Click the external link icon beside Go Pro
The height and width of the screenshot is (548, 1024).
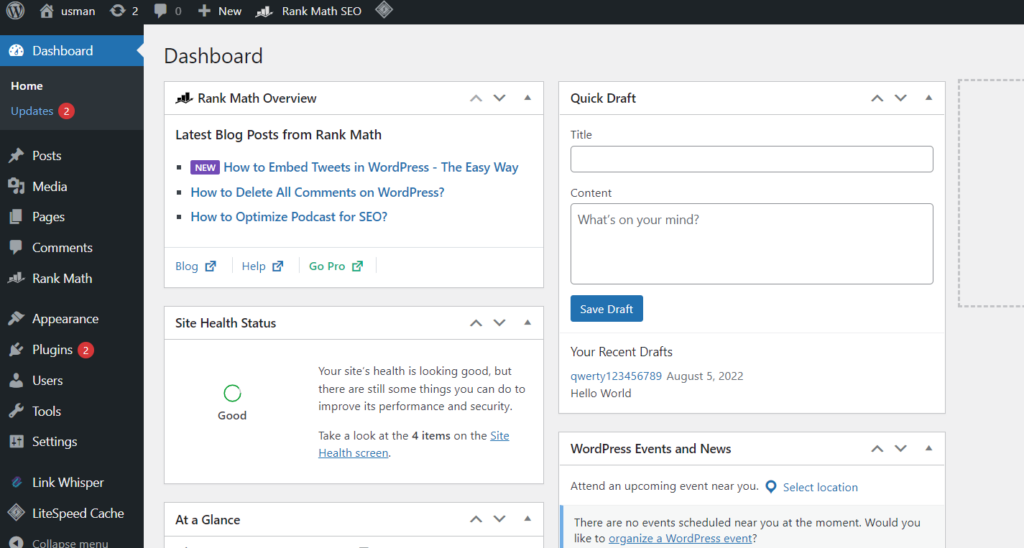[x=357, y=266]
